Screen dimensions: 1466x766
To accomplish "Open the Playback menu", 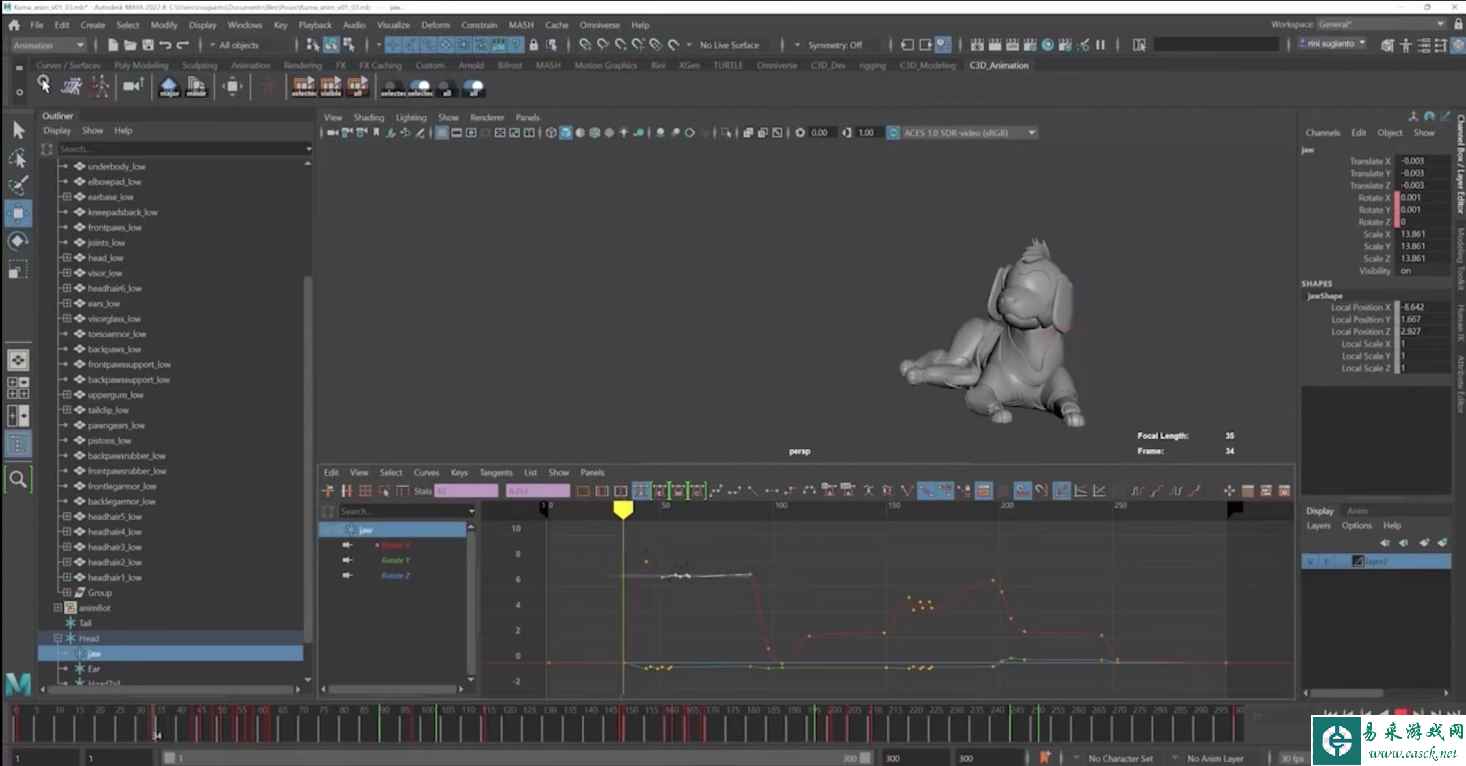I will point(315,25).
